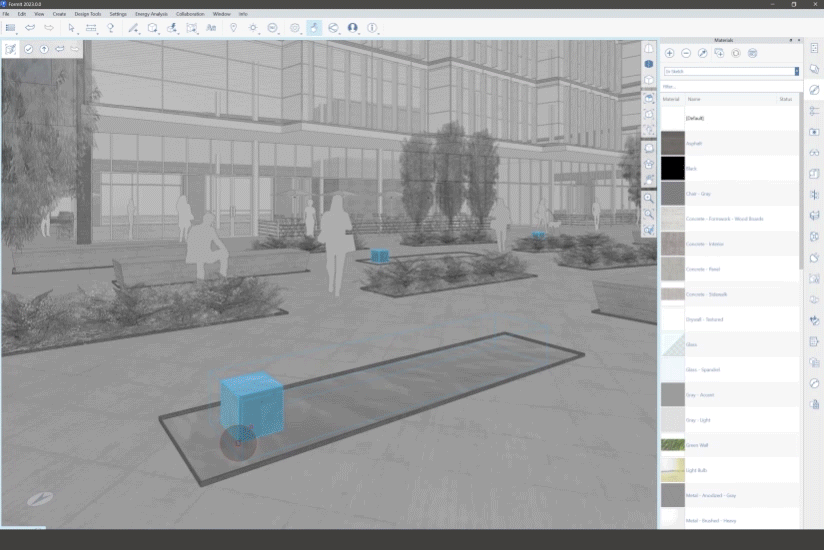
Task: Toggle the highlighted hand tool button
Action: [314, 28]
